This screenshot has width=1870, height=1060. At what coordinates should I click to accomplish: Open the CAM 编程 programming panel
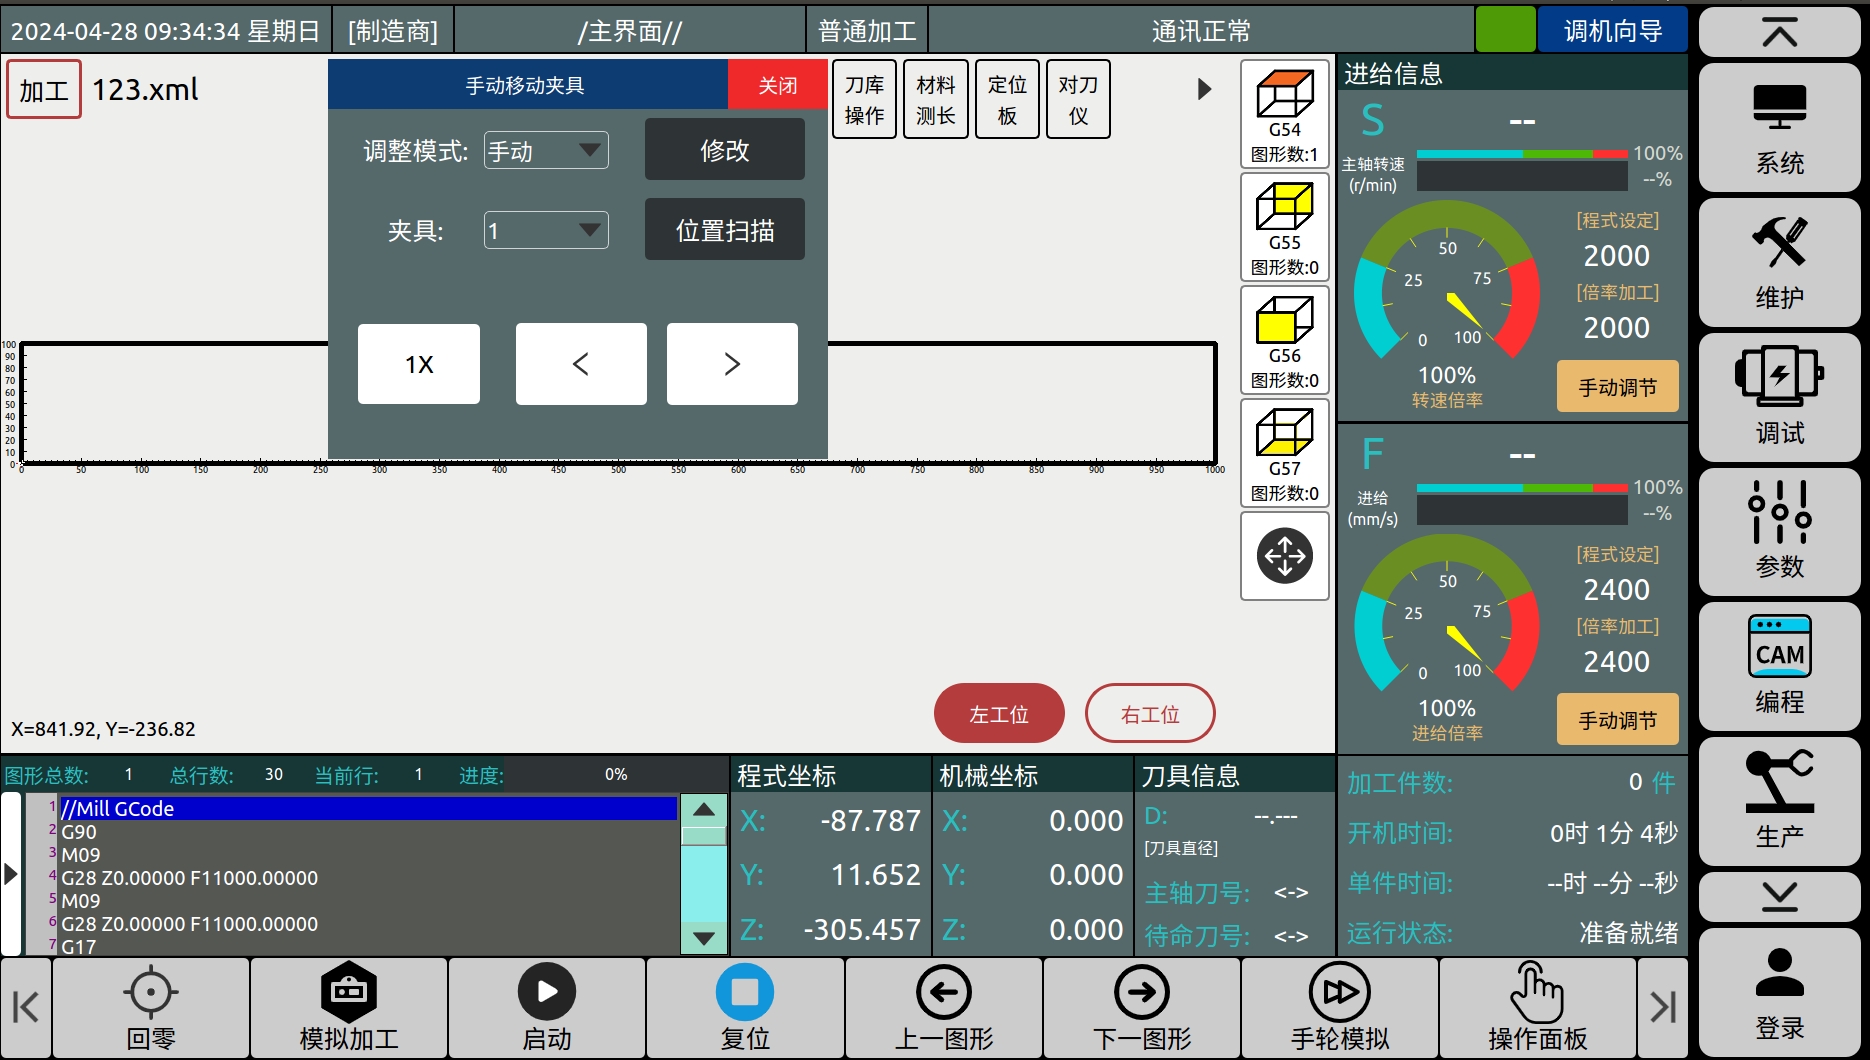point(1779,665)
